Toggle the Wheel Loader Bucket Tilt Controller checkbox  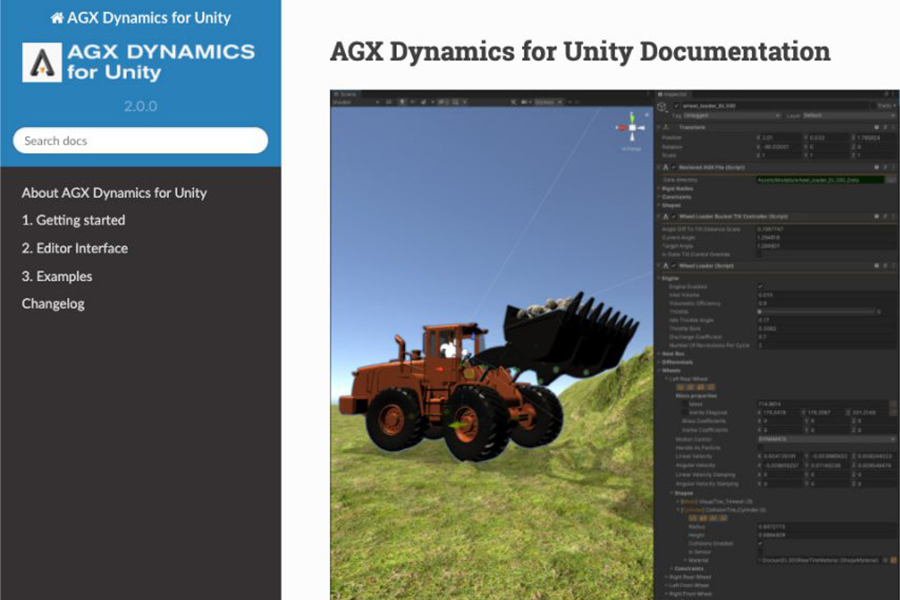(674, 216)
